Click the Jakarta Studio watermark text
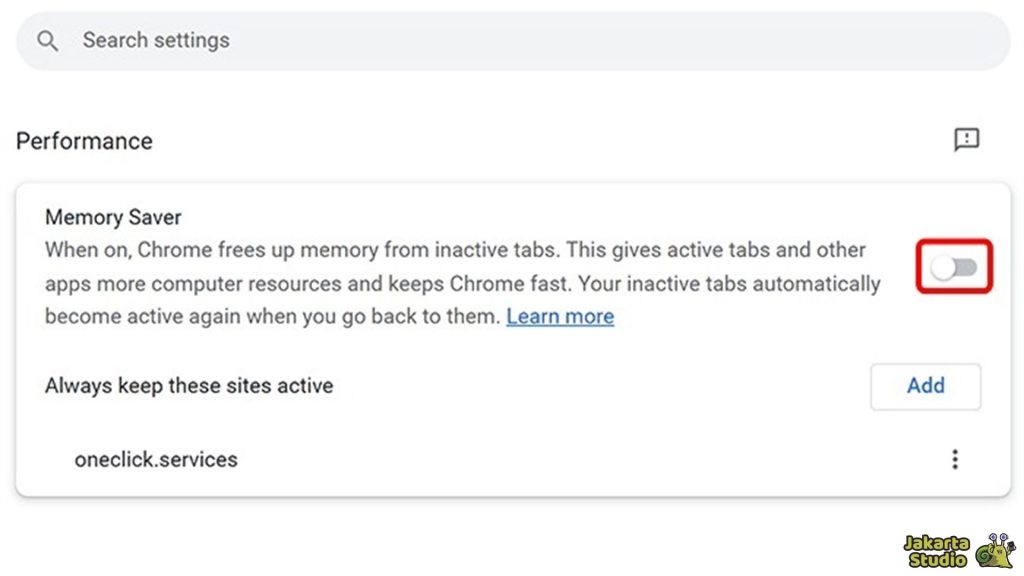Screen dimensions: 1024x576 click(x=936, y=551)
